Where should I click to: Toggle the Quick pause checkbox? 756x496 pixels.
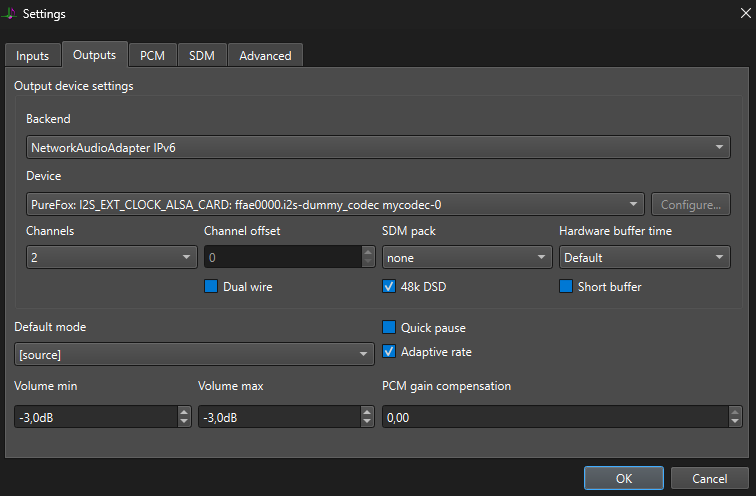(x=390, y=328)
